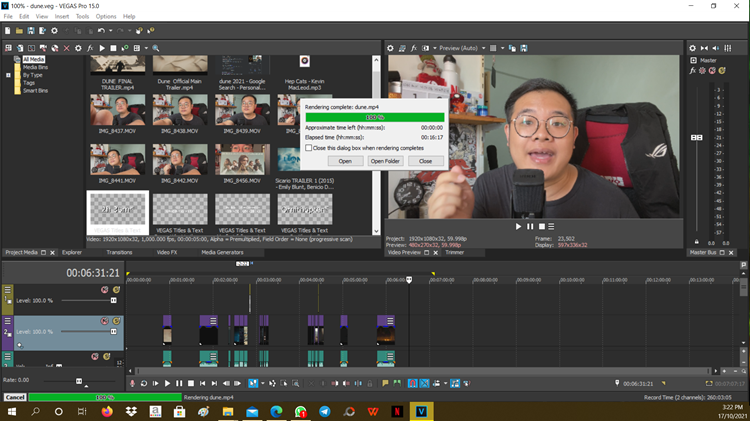Click the open project folder icon
This screenshot has width=750, height=421.
(x=19, y=31)
